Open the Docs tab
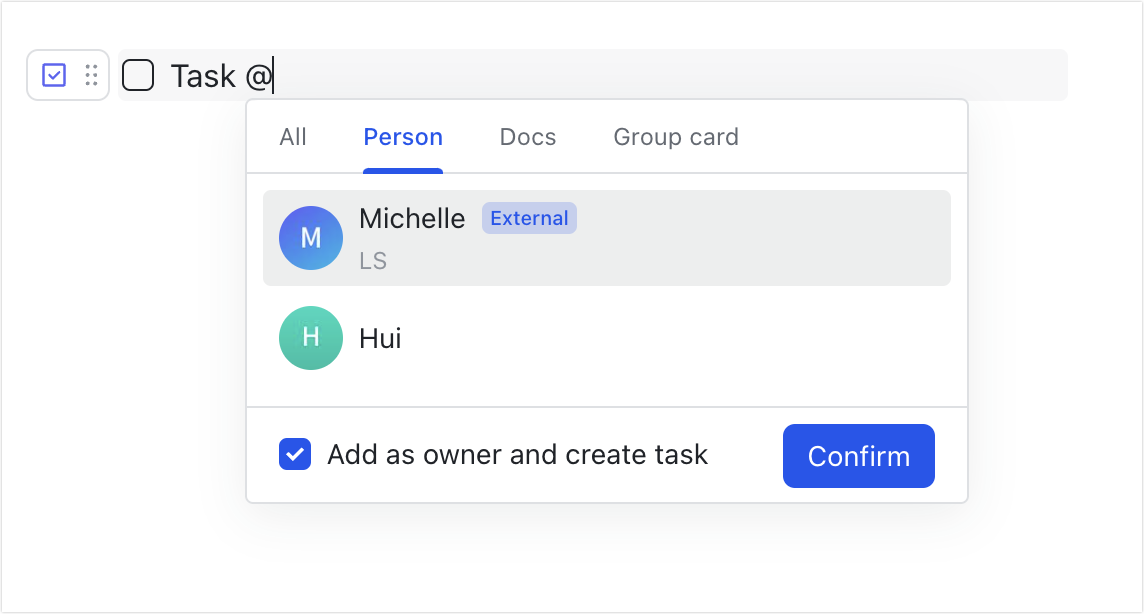 [x=528, y=137]
